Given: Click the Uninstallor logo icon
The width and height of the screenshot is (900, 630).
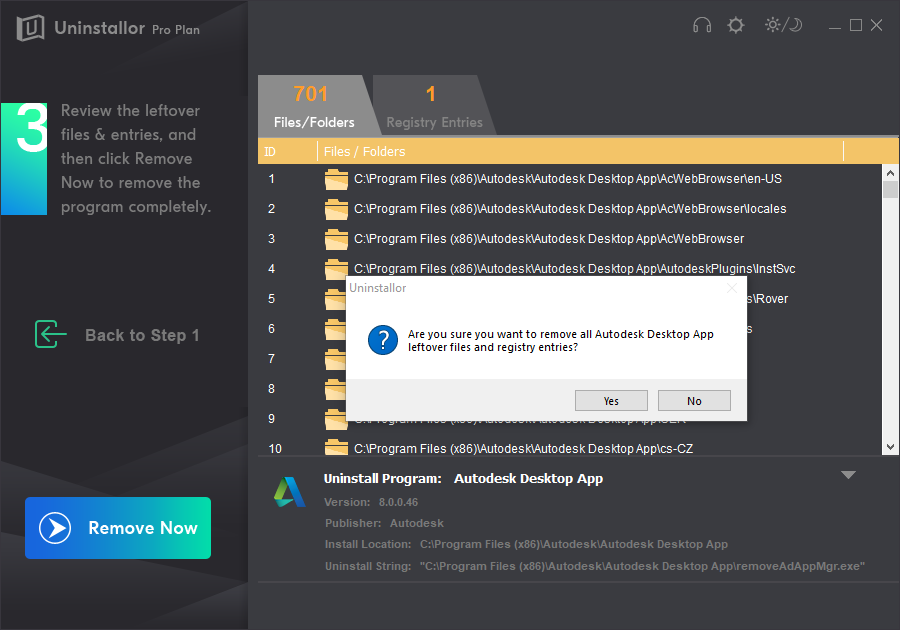Looking at the screenshot, I should coord(30,28).
